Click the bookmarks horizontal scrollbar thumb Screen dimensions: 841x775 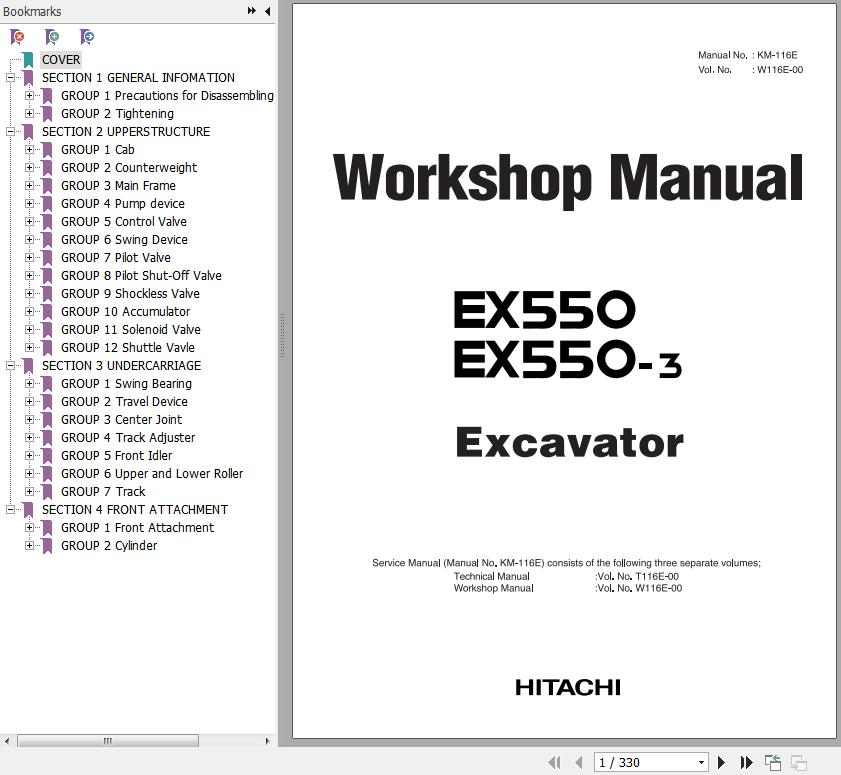point(108,741)
